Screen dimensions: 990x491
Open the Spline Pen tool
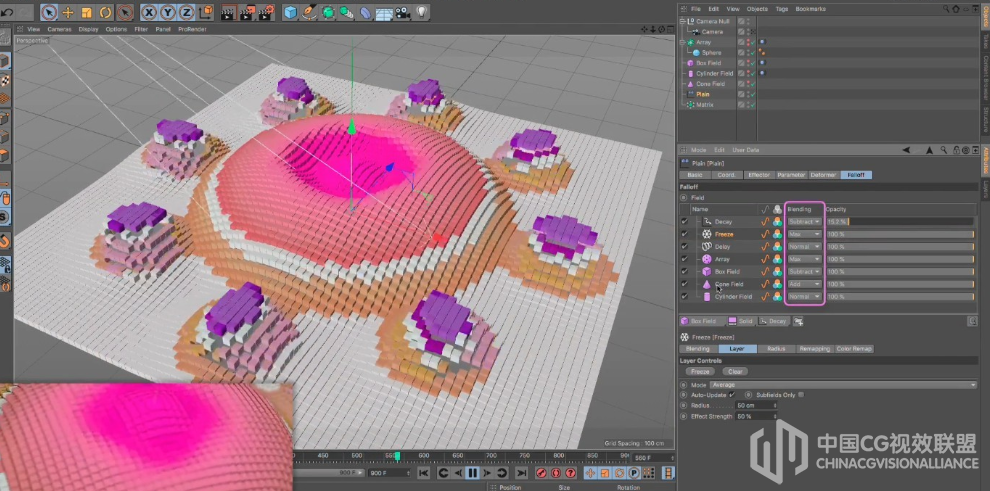309,12
